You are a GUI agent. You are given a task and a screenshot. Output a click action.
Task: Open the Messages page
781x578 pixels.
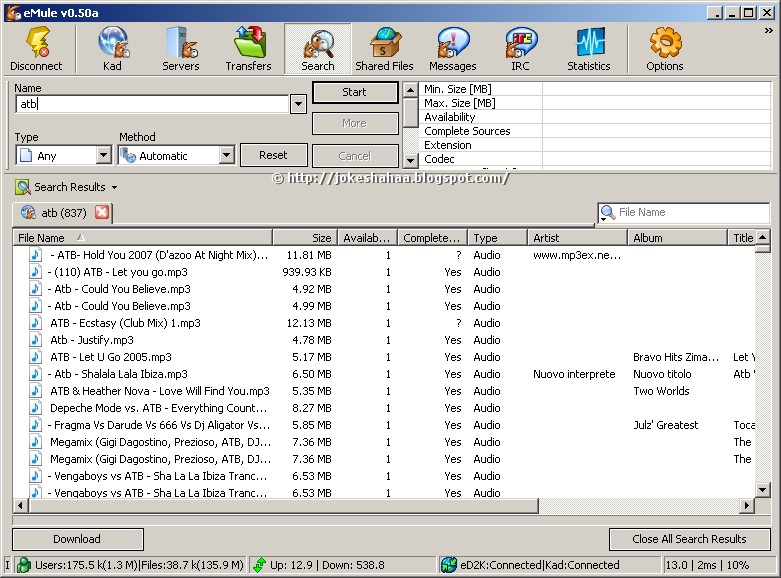tap(453, 48)
